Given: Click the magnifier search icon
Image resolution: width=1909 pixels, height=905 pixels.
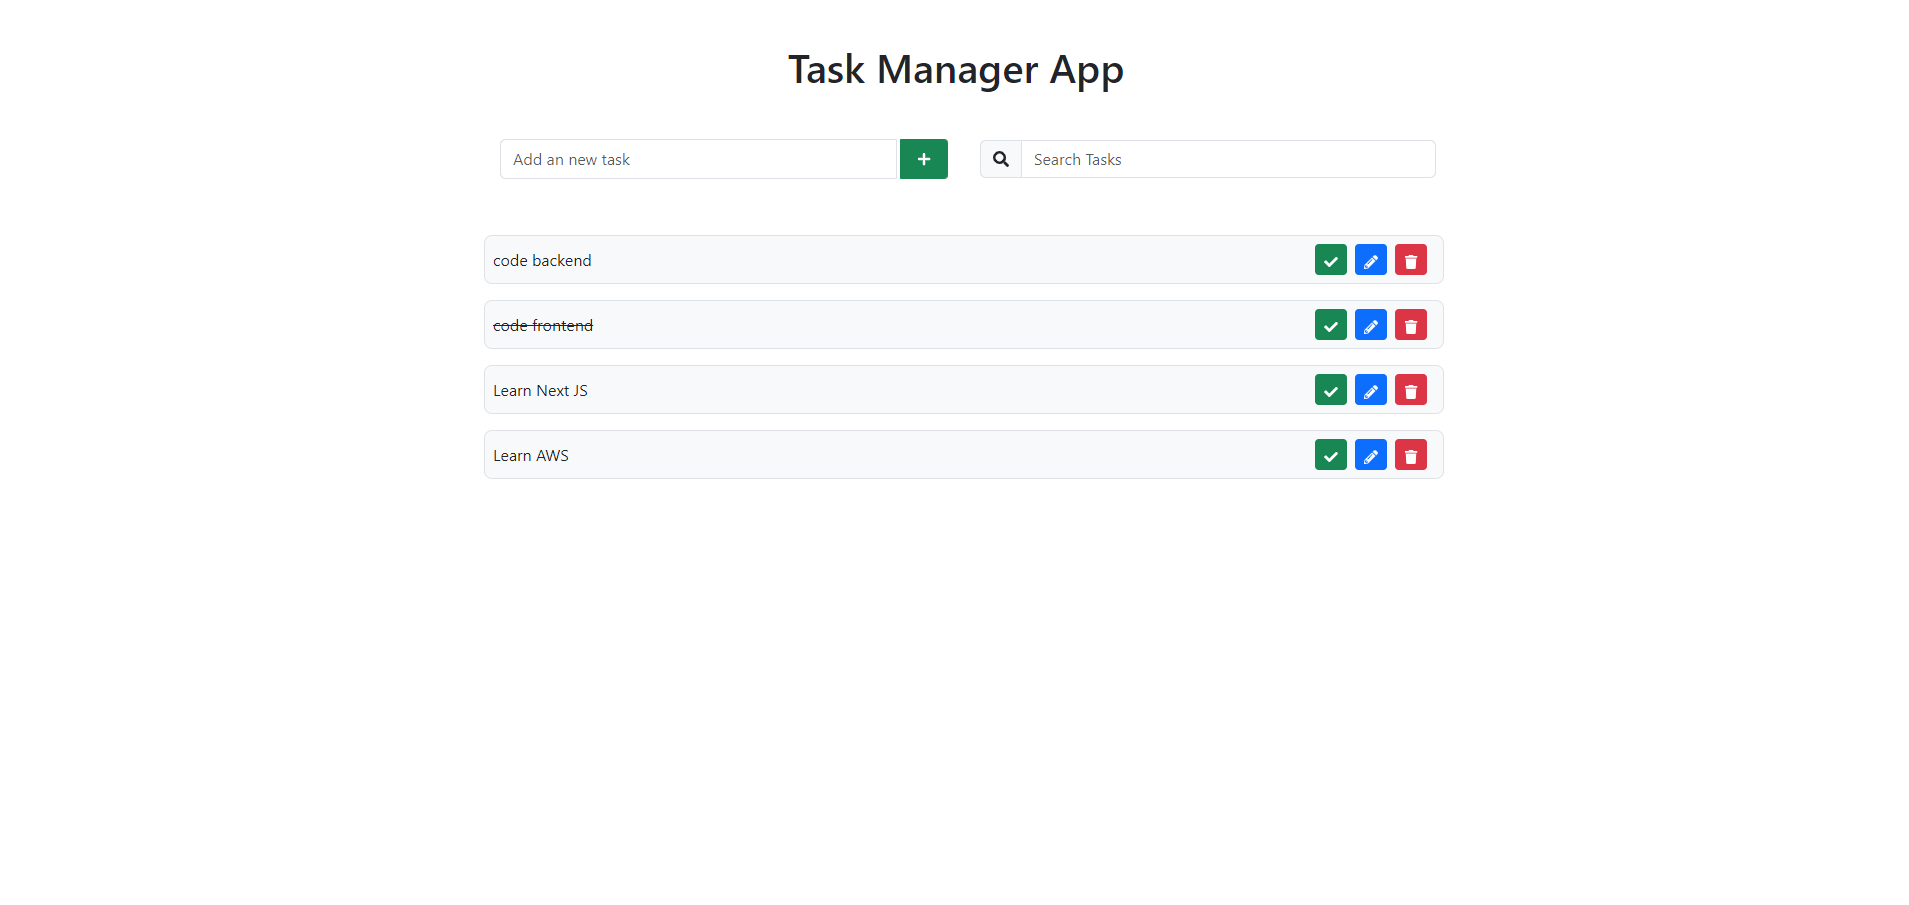Looking at the screenshot, I should (x=1000, y=159).
